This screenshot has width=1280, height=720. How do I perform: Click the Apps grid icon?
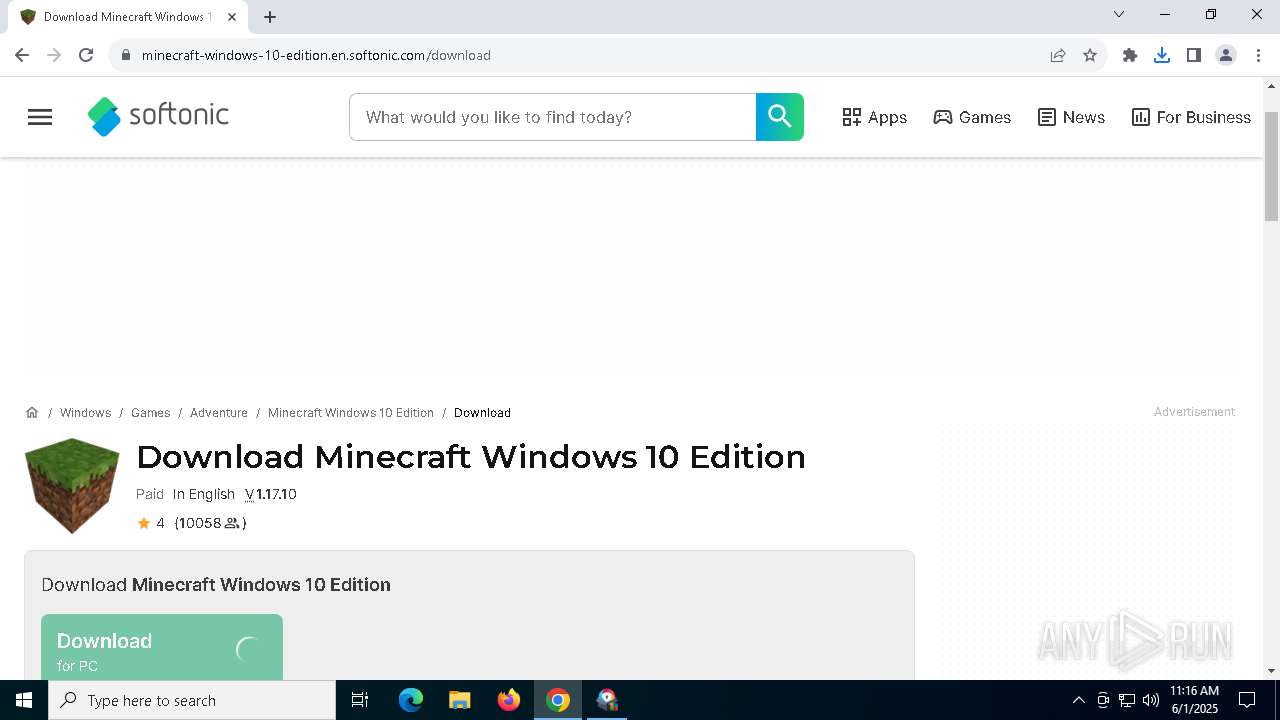point(851,117)
